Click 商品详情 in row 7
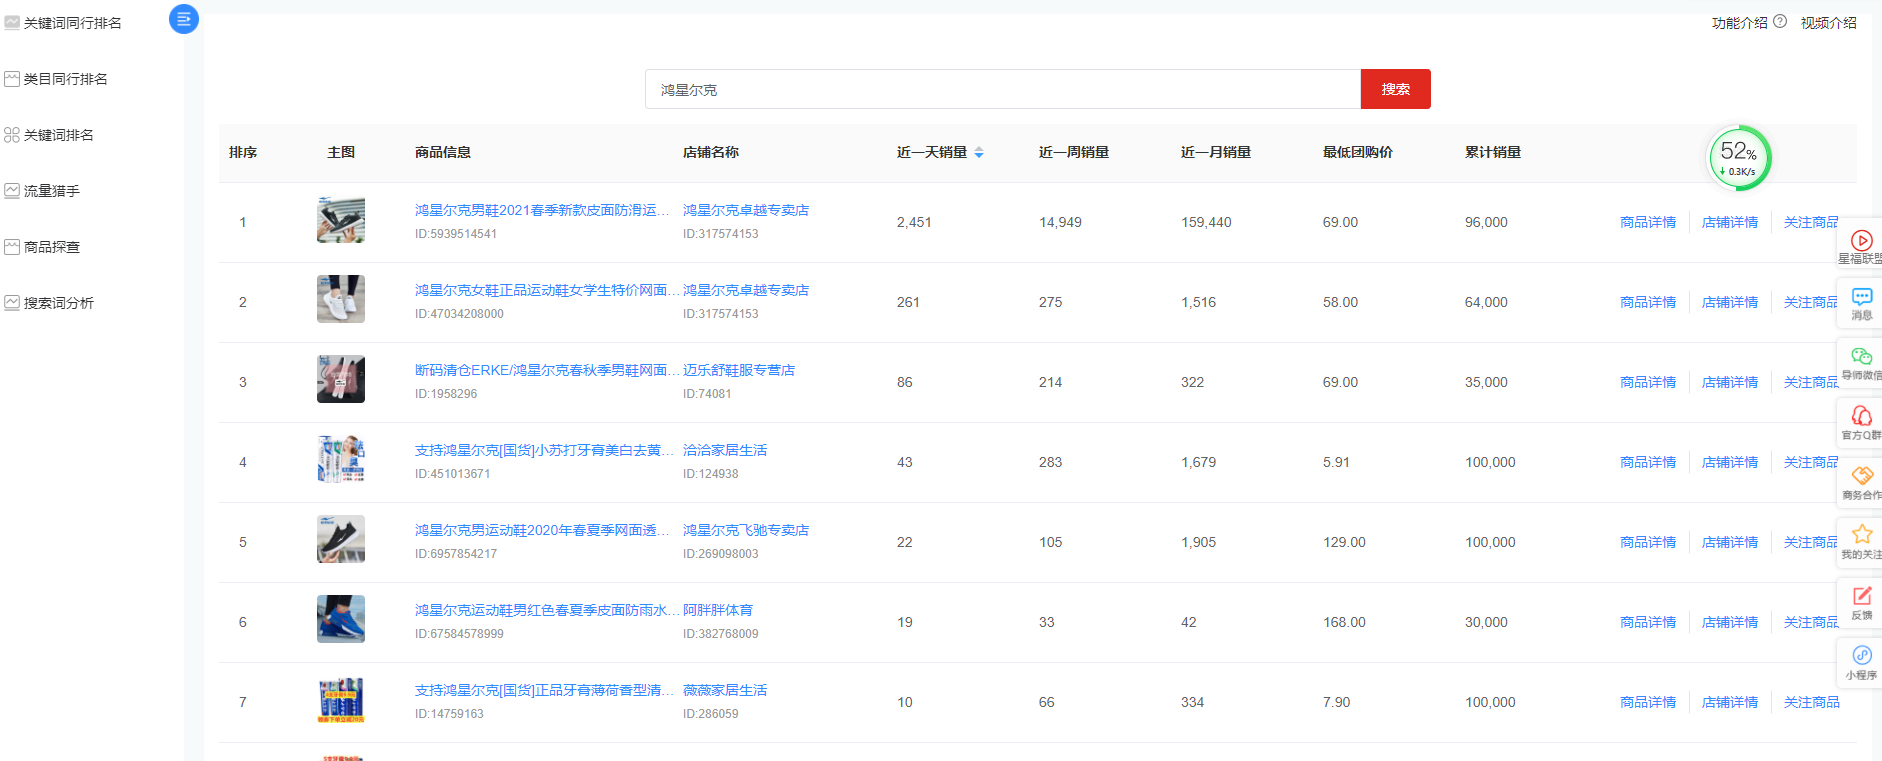 [x=1648, y=702]
